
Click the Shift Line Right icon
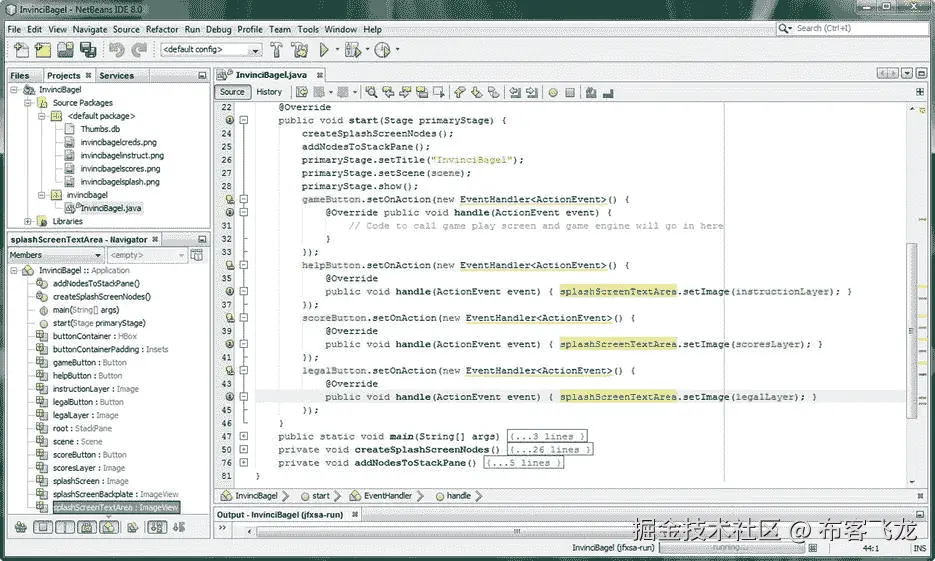532,92
